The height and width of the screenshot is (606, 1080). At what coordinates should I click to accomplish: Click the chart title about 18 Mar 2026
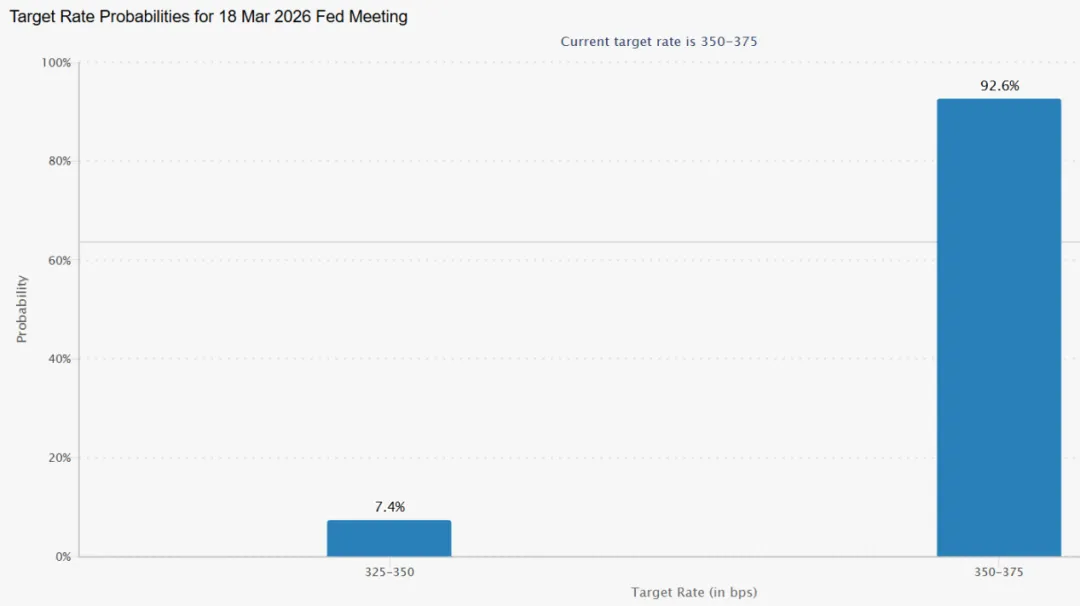(208, 17)
